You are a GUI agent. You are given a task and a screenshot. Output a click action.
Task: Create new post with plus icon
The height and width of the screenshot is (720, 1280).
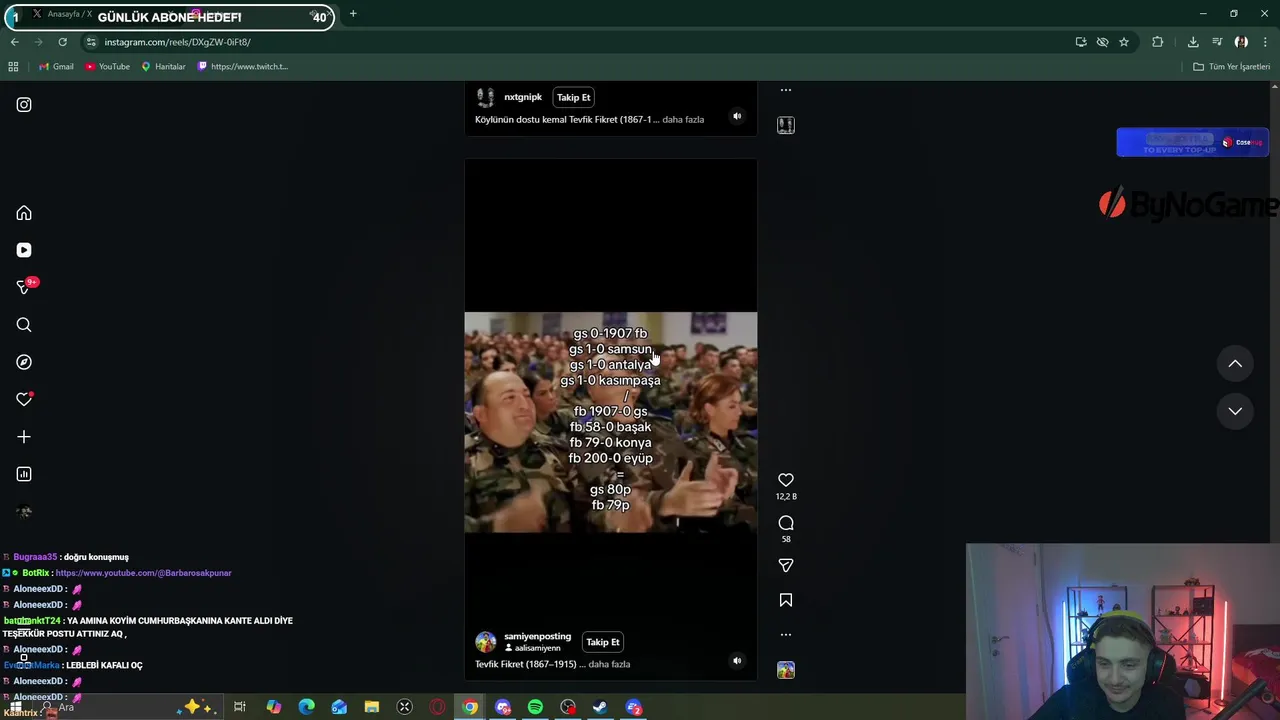tap(24, 437)
